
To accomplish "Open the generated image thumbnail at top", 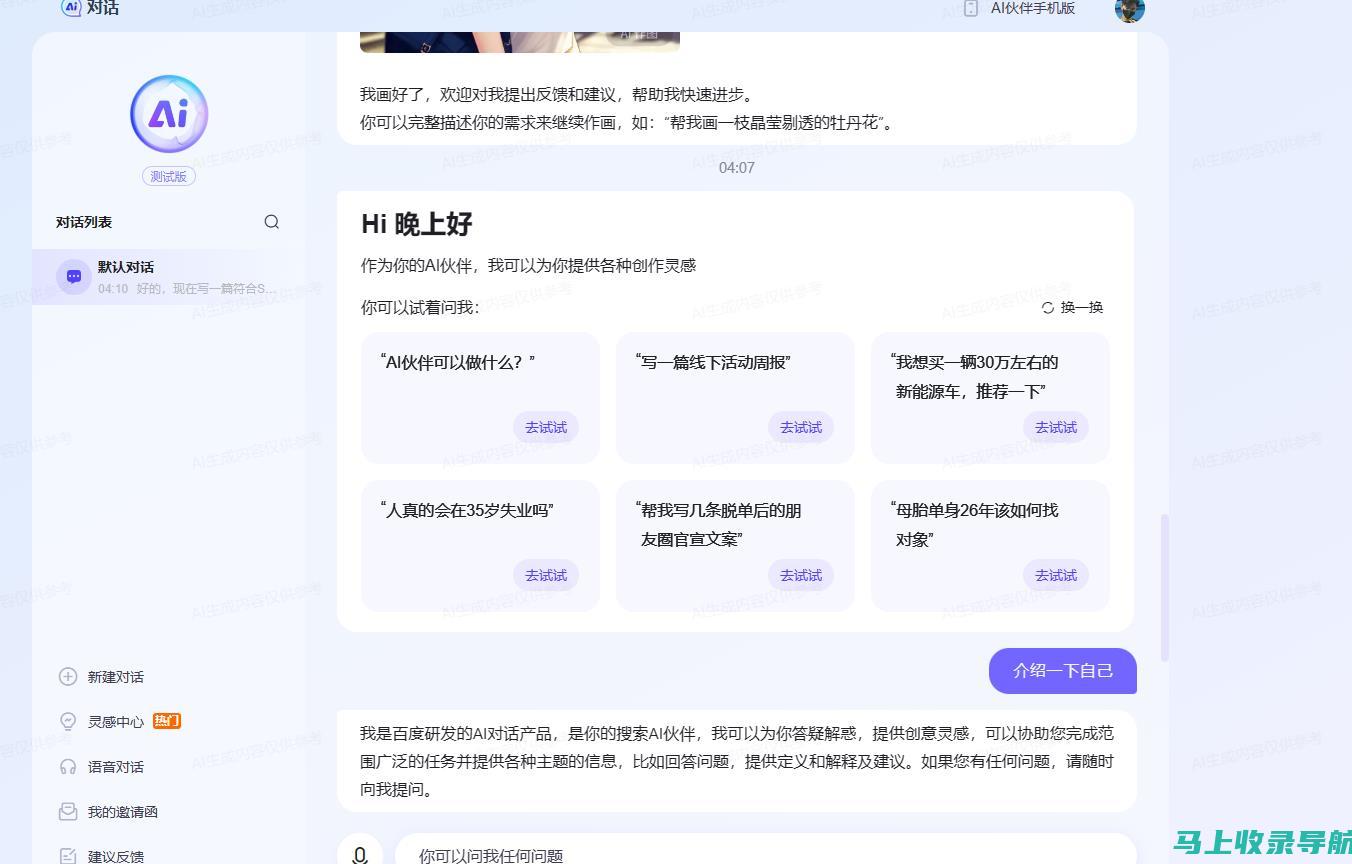I will [x=520, y=41].
